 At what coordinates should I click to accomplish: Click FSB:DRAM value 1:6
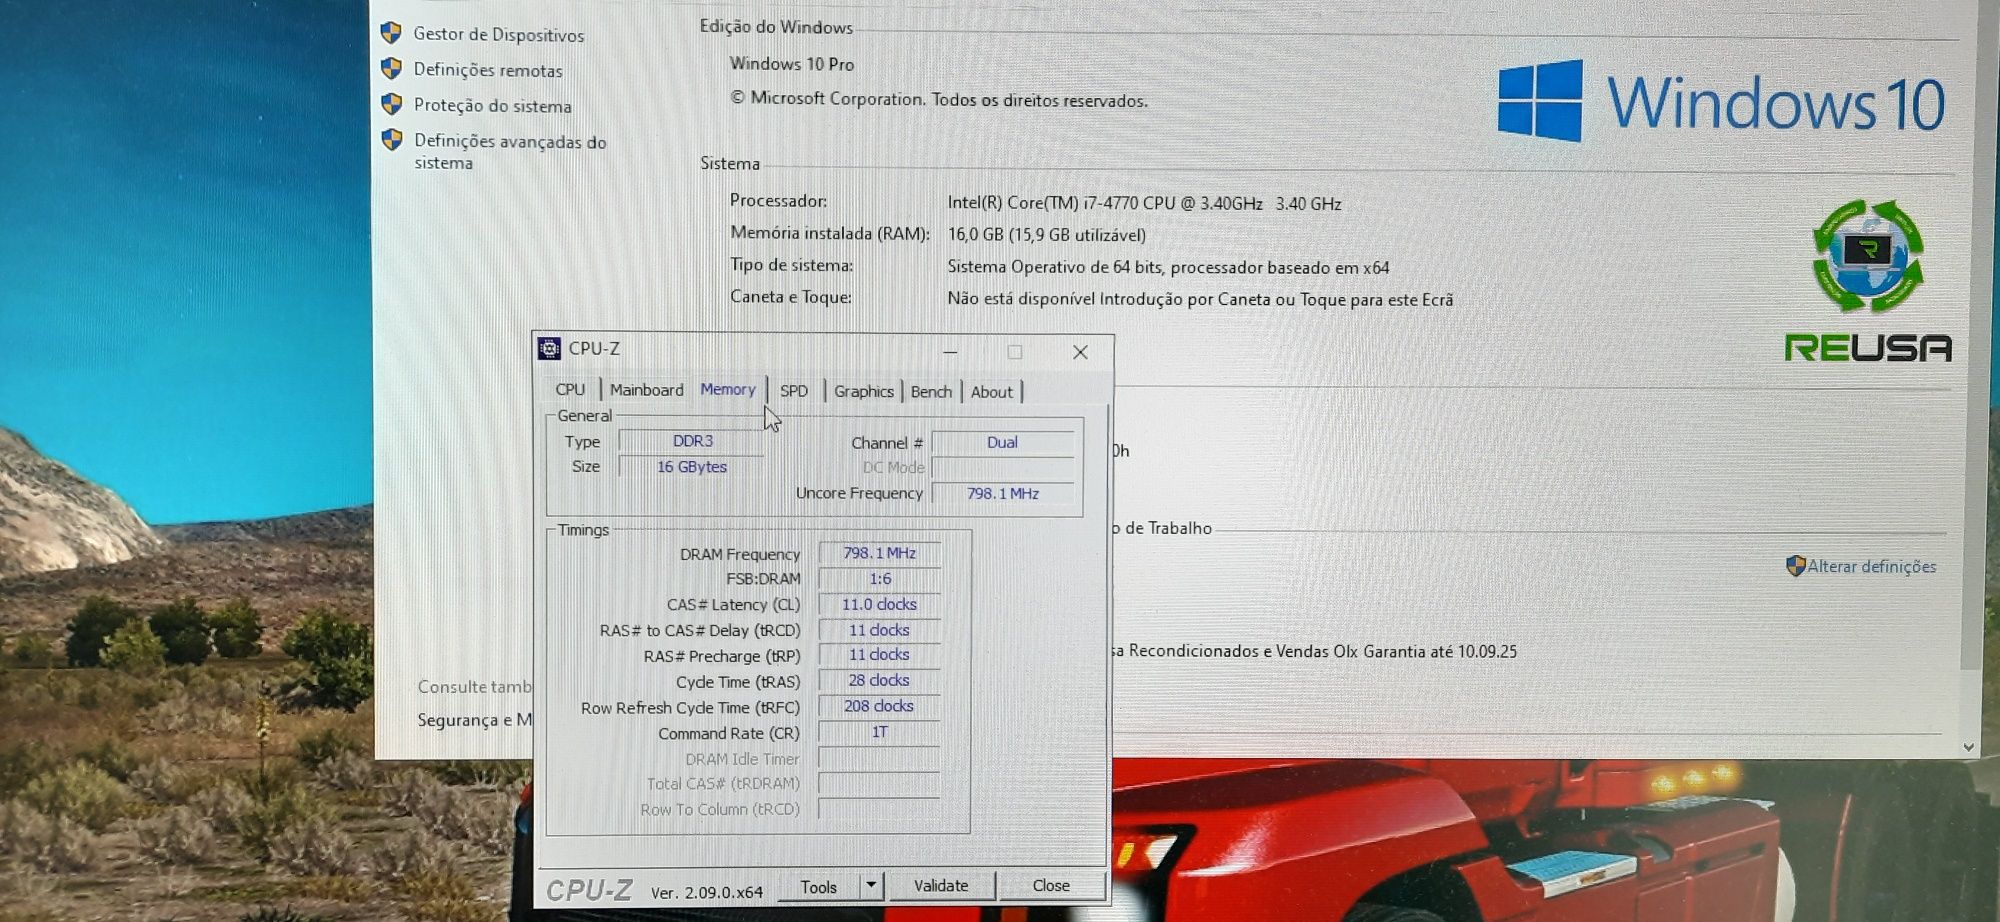point(880,579)
